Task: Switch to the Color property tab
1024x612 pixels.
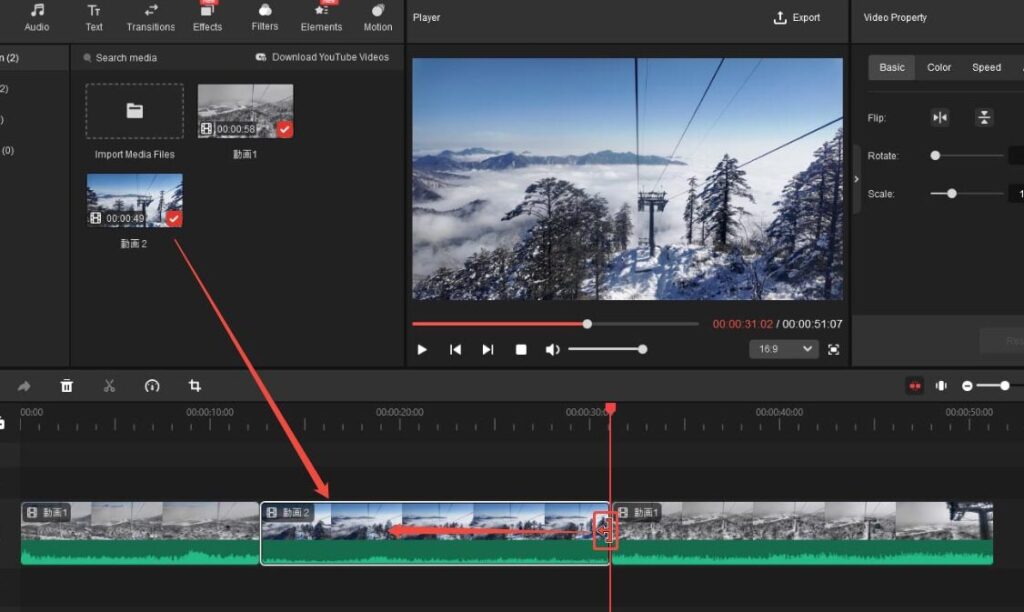Action: pos(938,67)
